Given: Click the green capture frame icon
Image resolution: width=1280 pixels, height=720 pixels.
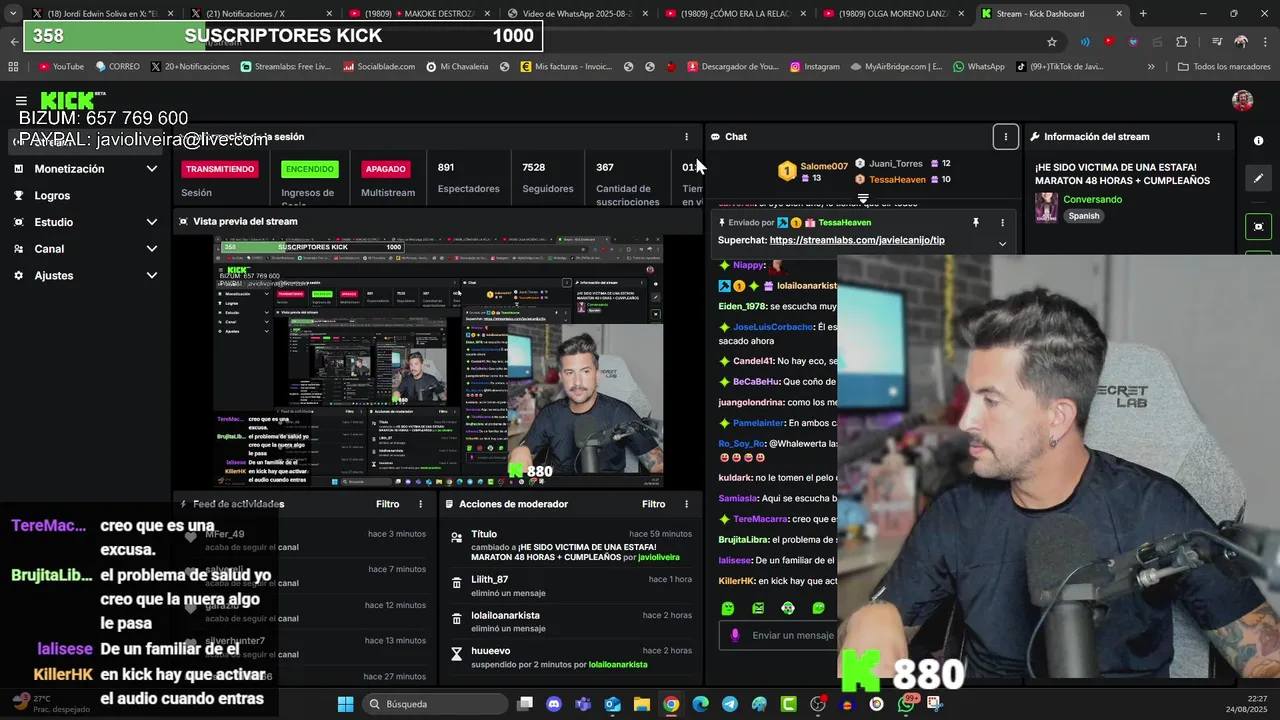Looking at the screenshot, I should (x=1258, y=227).
